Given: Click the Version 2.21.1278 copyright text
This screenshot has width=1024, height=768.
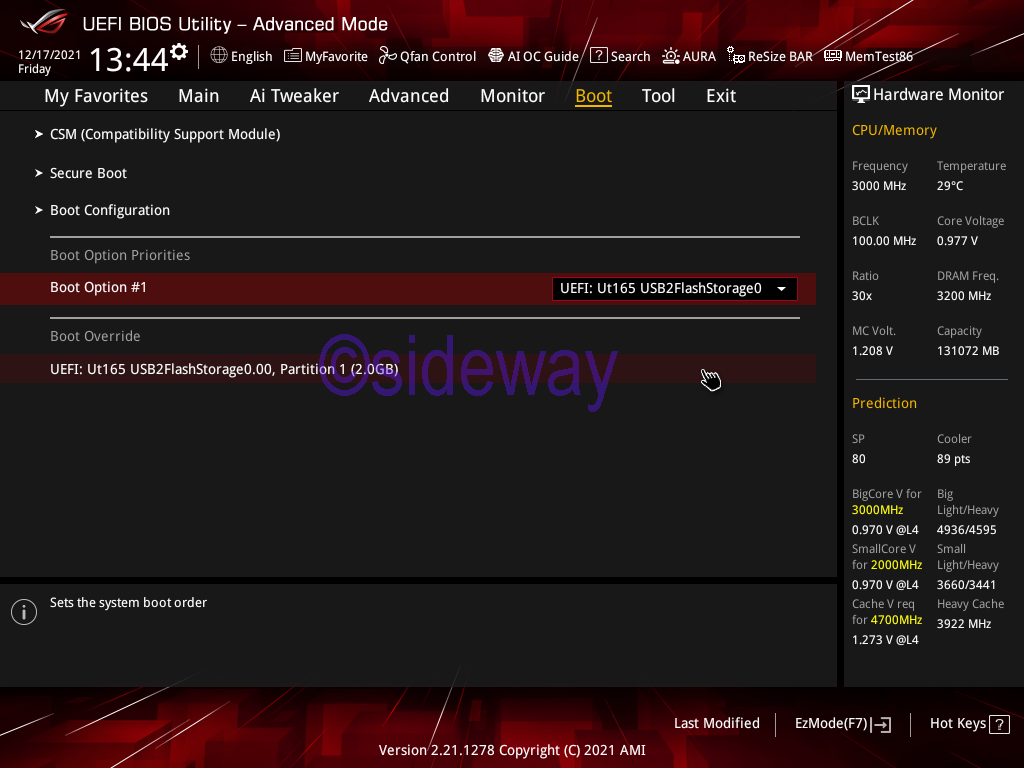Looking at the screenshot, I should tap(512, 750).
